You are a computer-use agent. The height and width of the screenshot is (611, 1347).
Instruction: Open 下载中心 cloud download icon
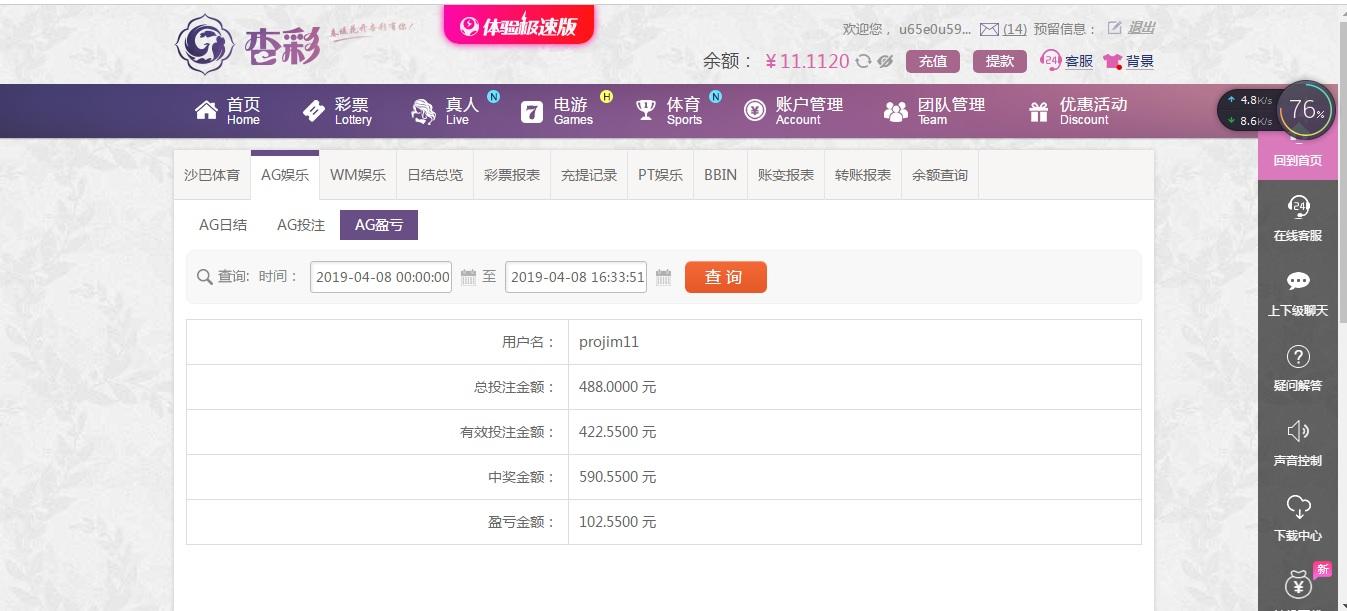point(1298,506)
